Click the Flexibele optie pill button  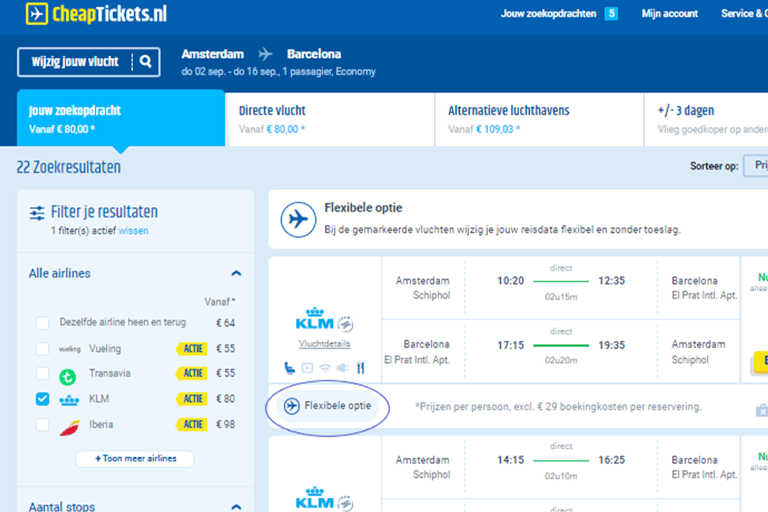pos(328,406)
